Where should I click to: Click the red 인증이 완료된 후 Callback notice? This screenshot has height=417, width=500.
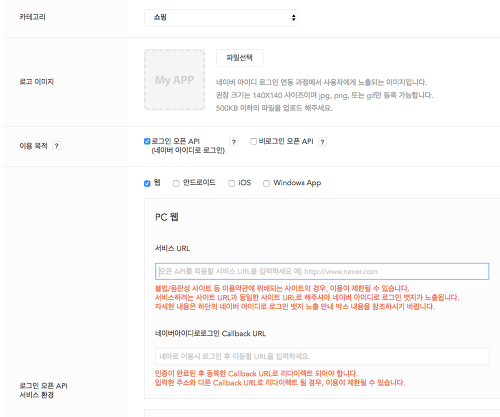pos(256,373)
